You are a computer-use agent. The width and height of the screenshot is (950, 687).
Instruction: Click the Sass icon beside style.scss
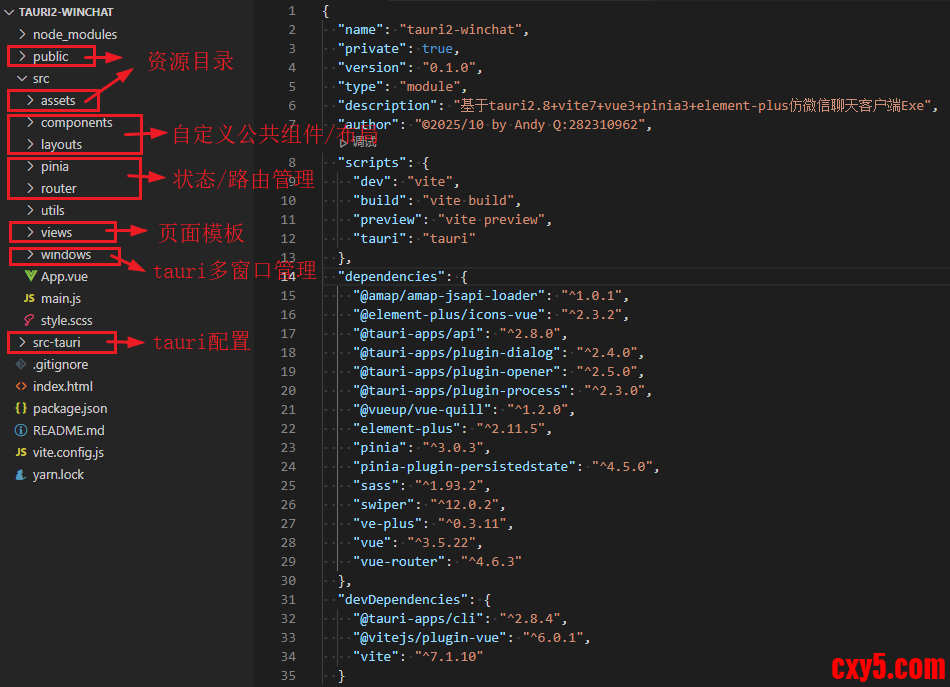click(29, 320)
